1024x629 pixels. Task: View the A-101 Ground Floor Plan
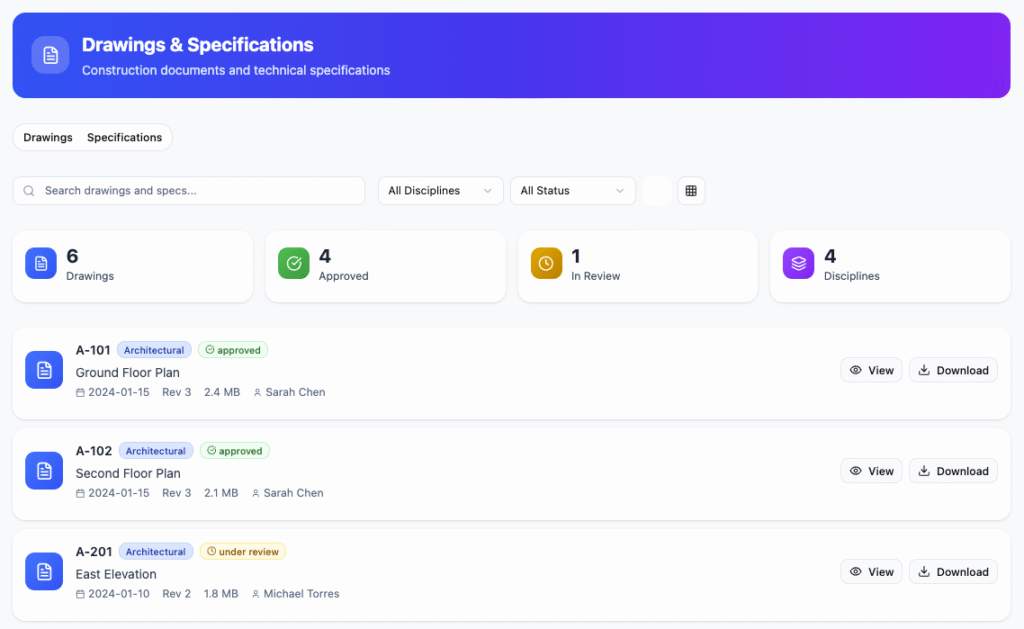coord(871,370)
